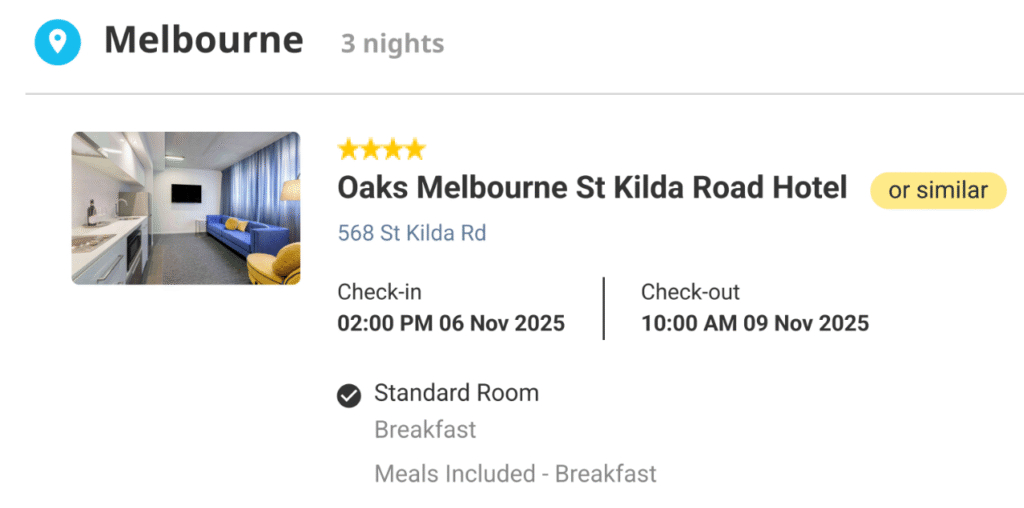The height and width of the screenshot is (508, 1024).
Task: Select the Check-out label
Action: point(690,292)
